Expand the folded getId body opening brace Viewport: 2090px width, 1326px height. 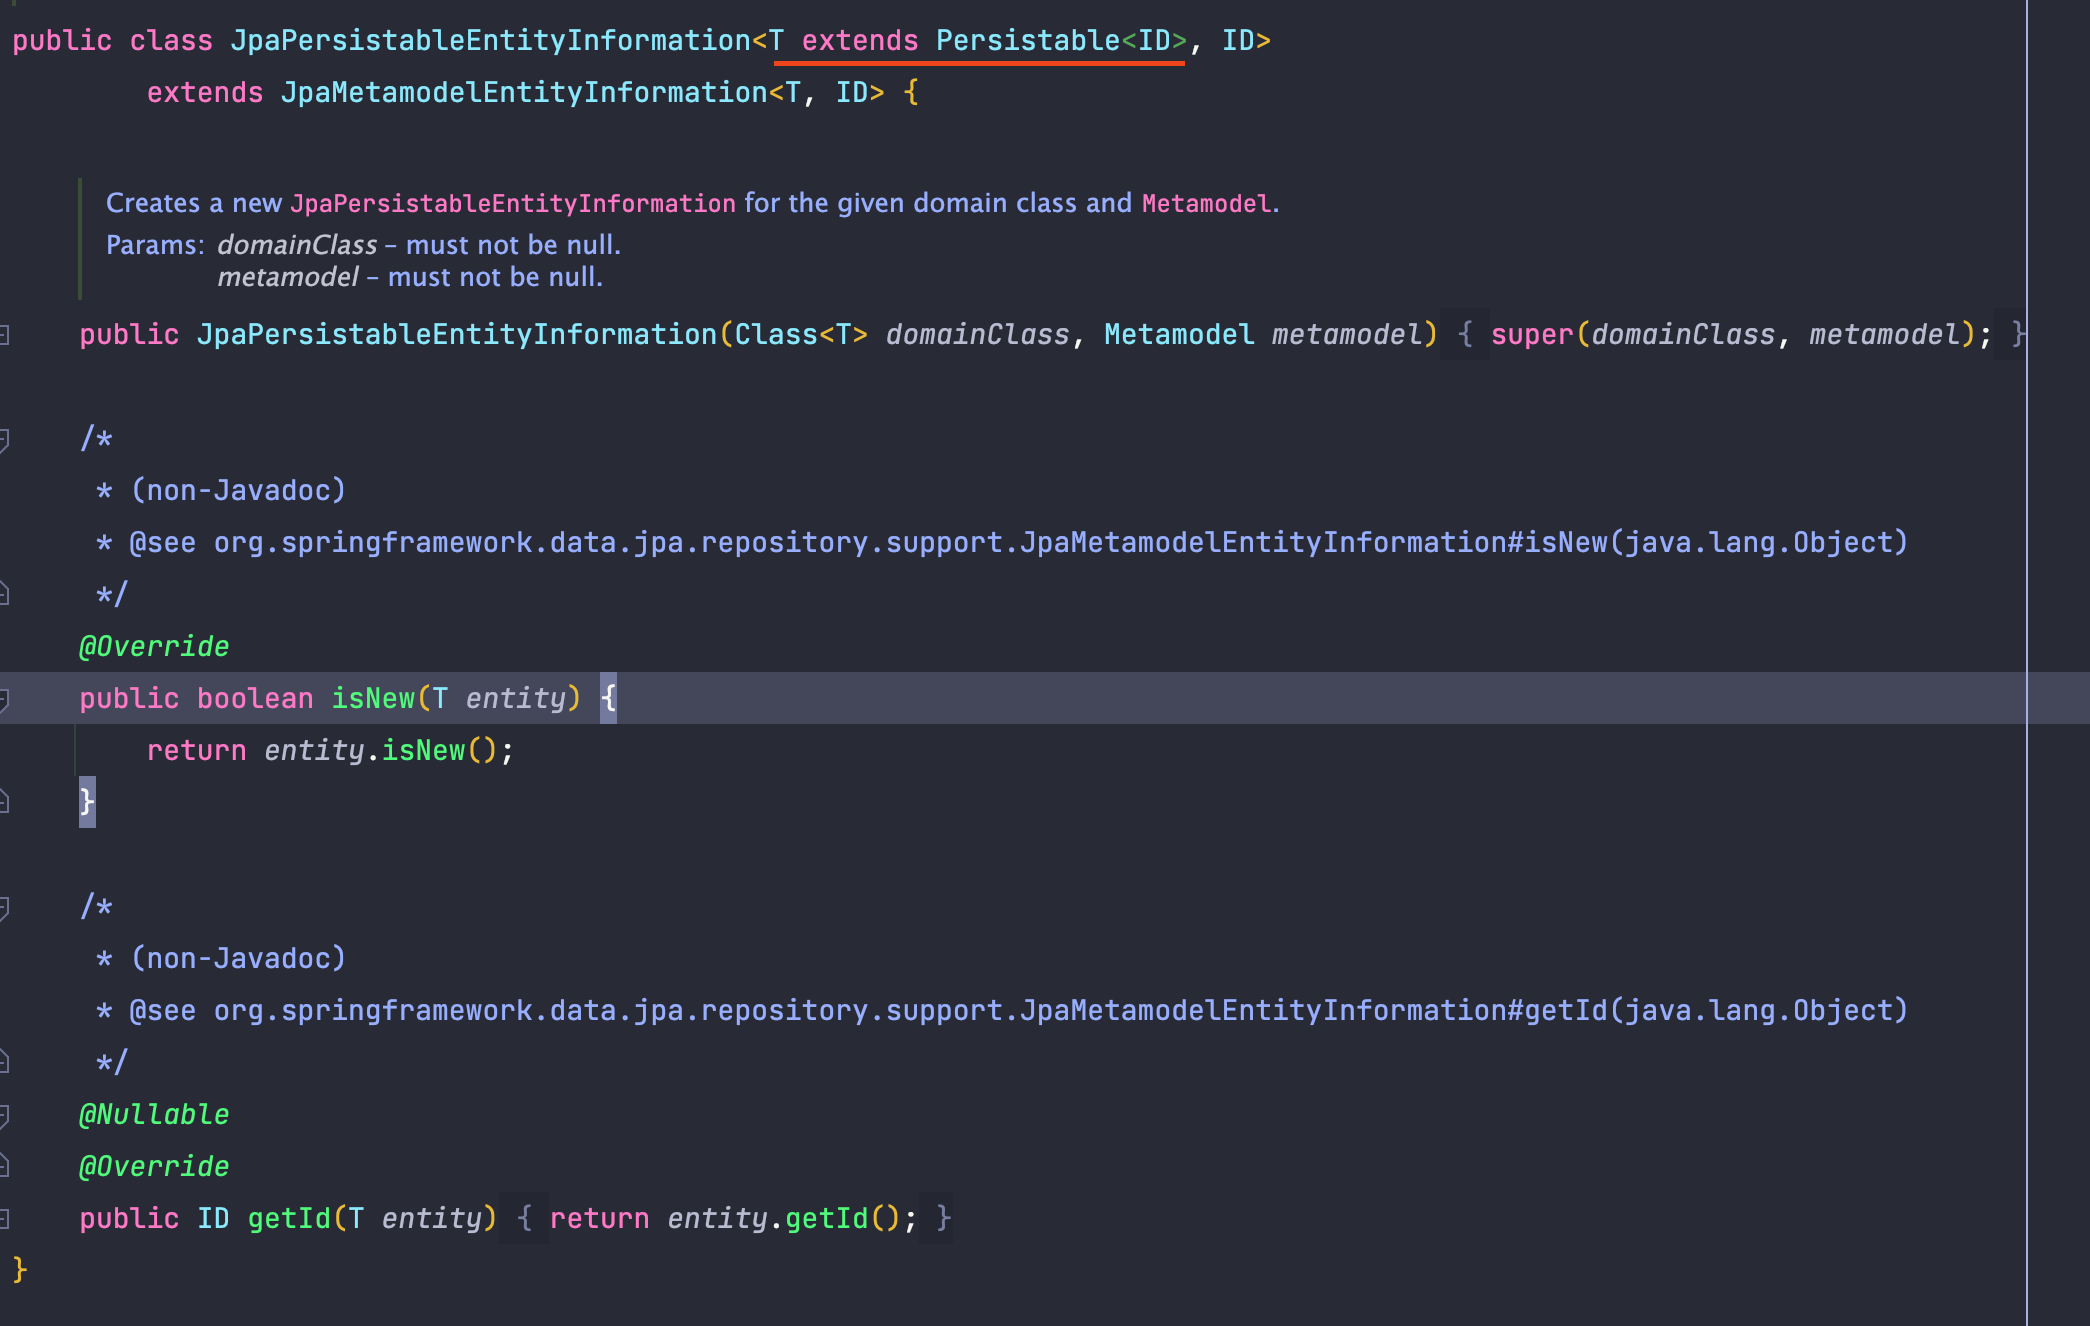click(x=524, y=1218)
